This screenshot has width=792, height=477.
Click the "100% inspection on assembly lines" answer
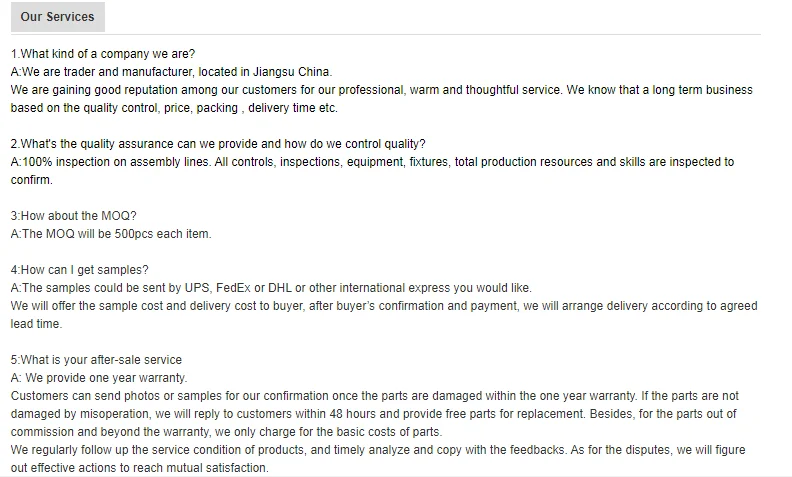(372, 162)
